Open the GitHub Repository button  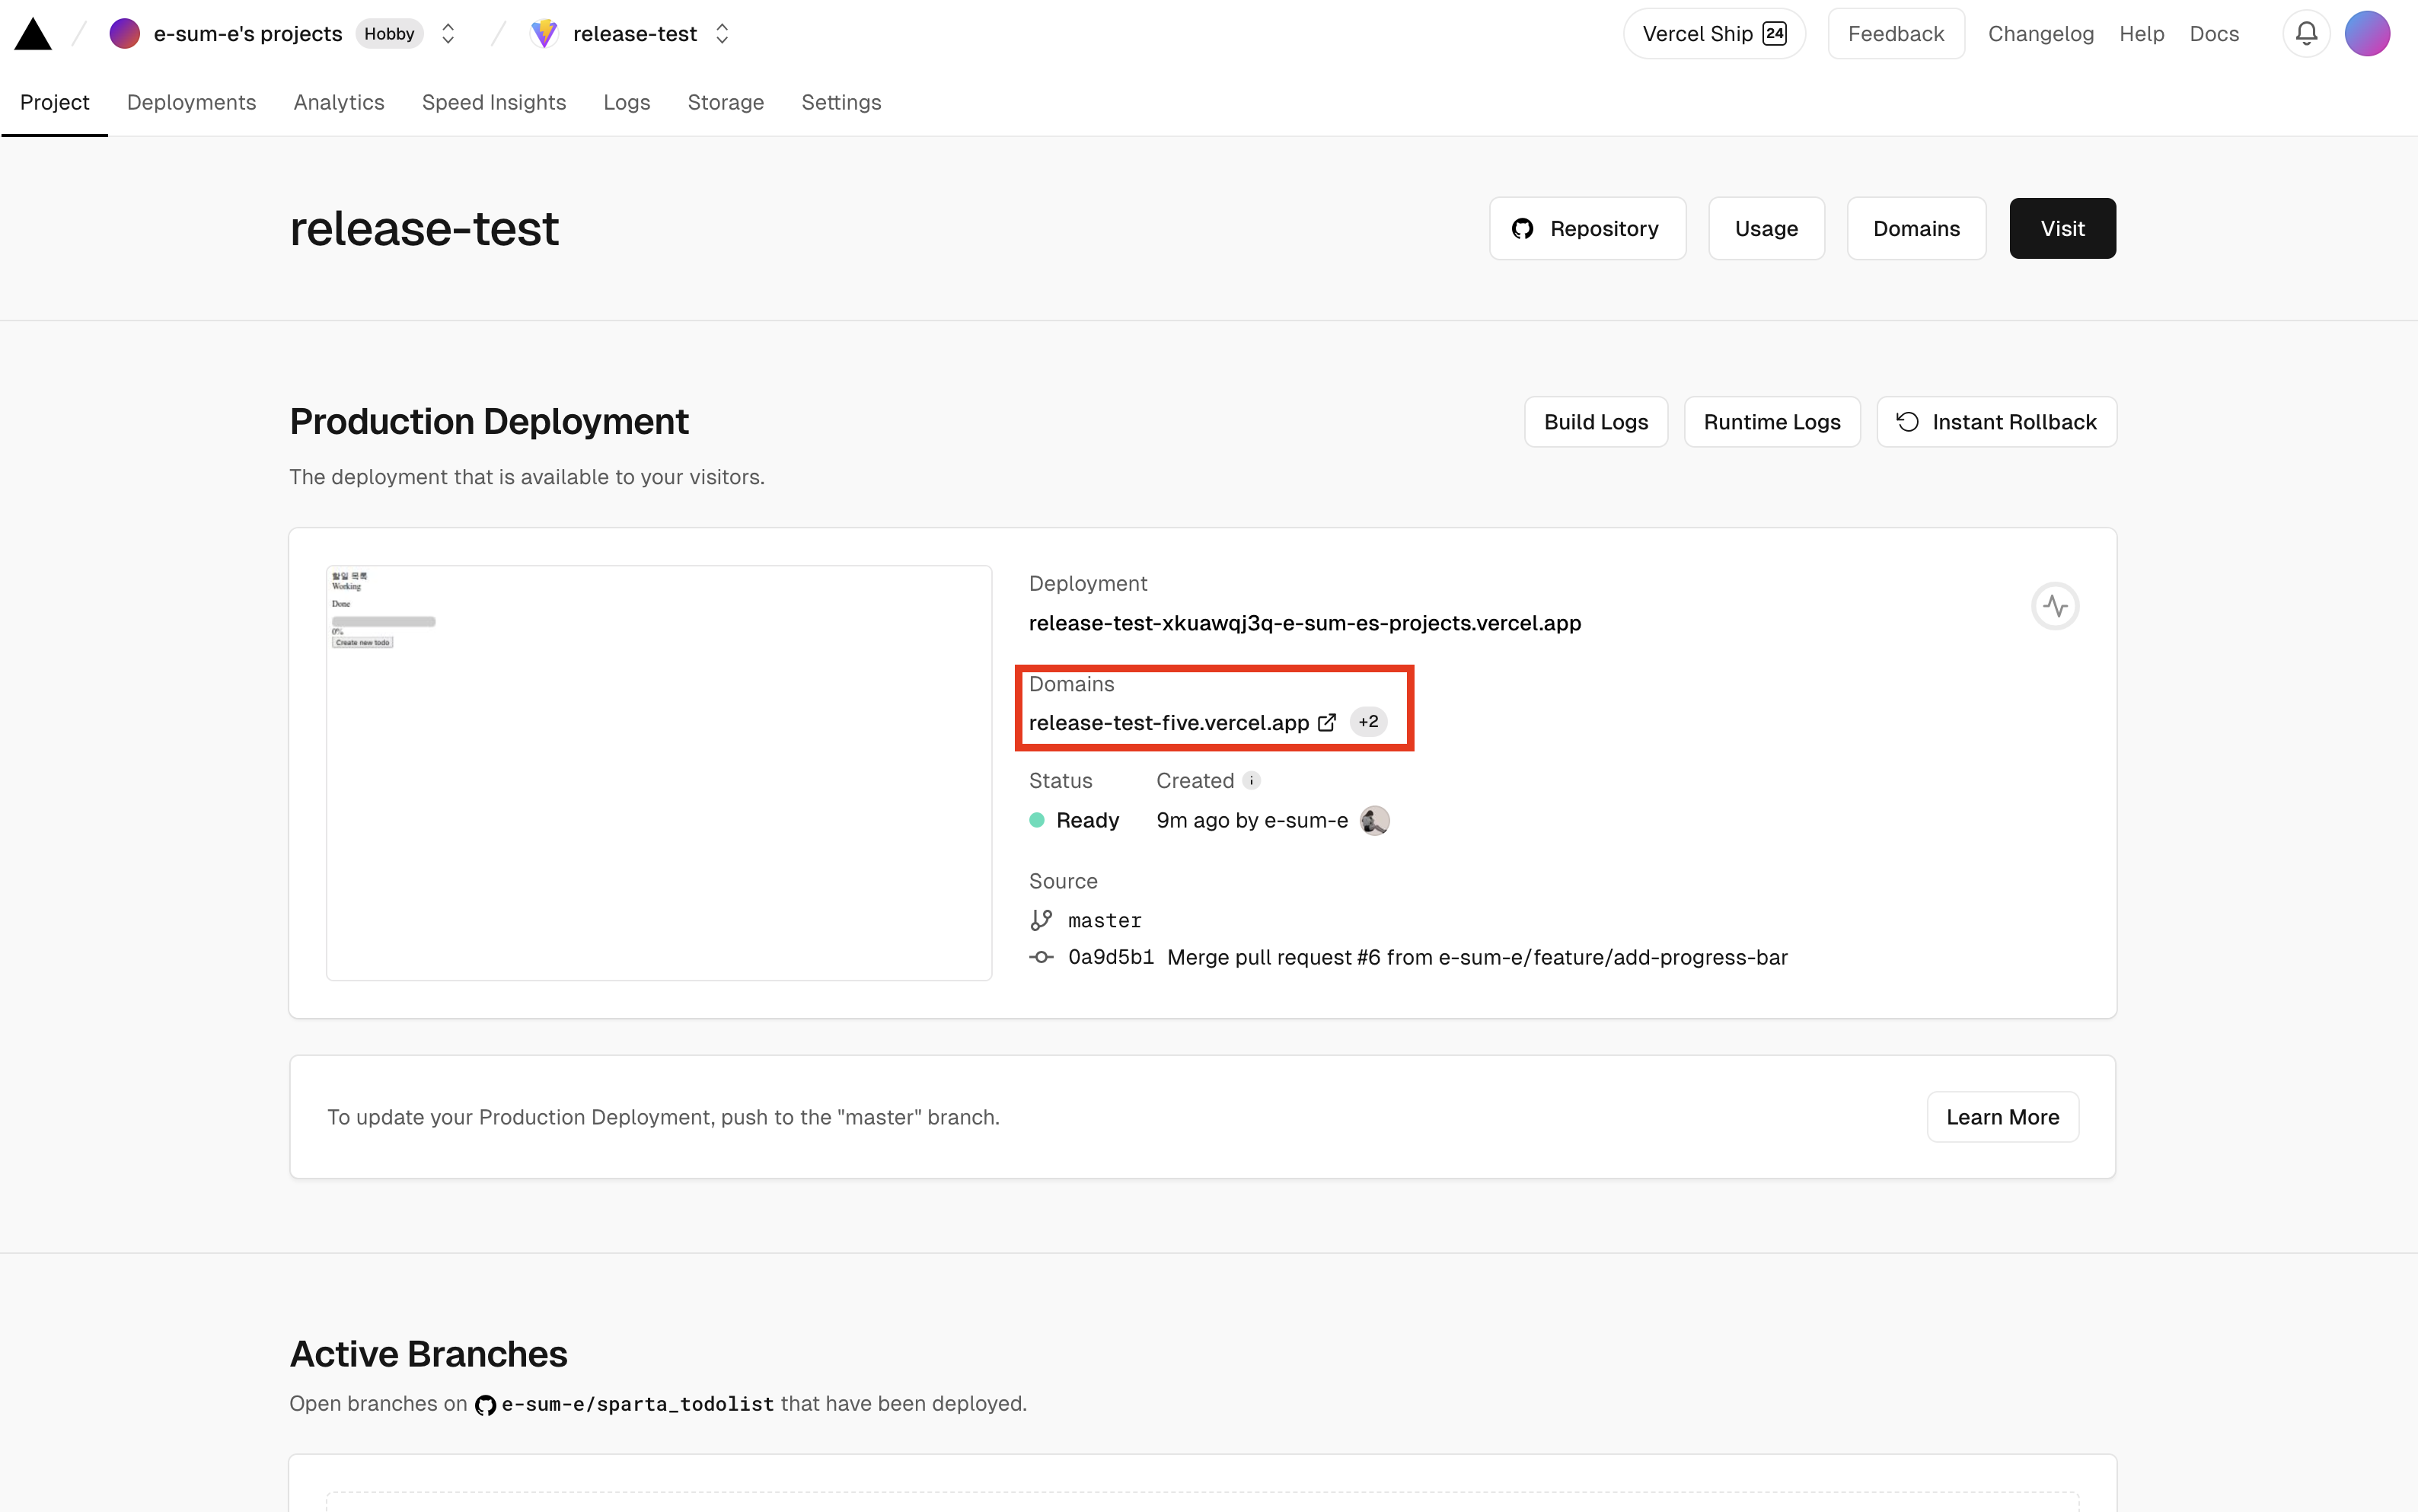(1587, 229)
